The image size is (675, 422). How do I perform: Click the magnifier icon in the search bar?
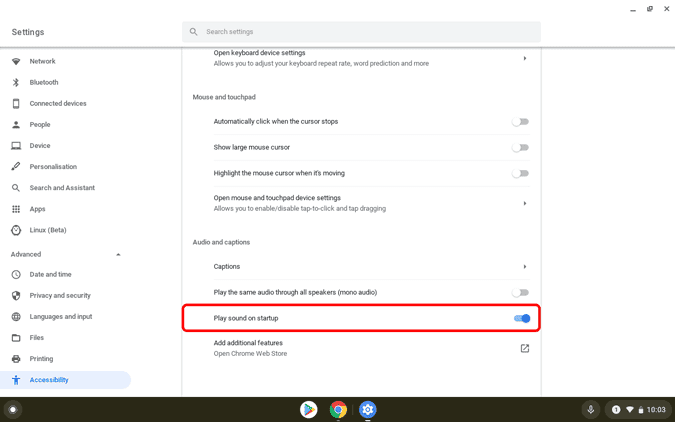pos(194,32)
